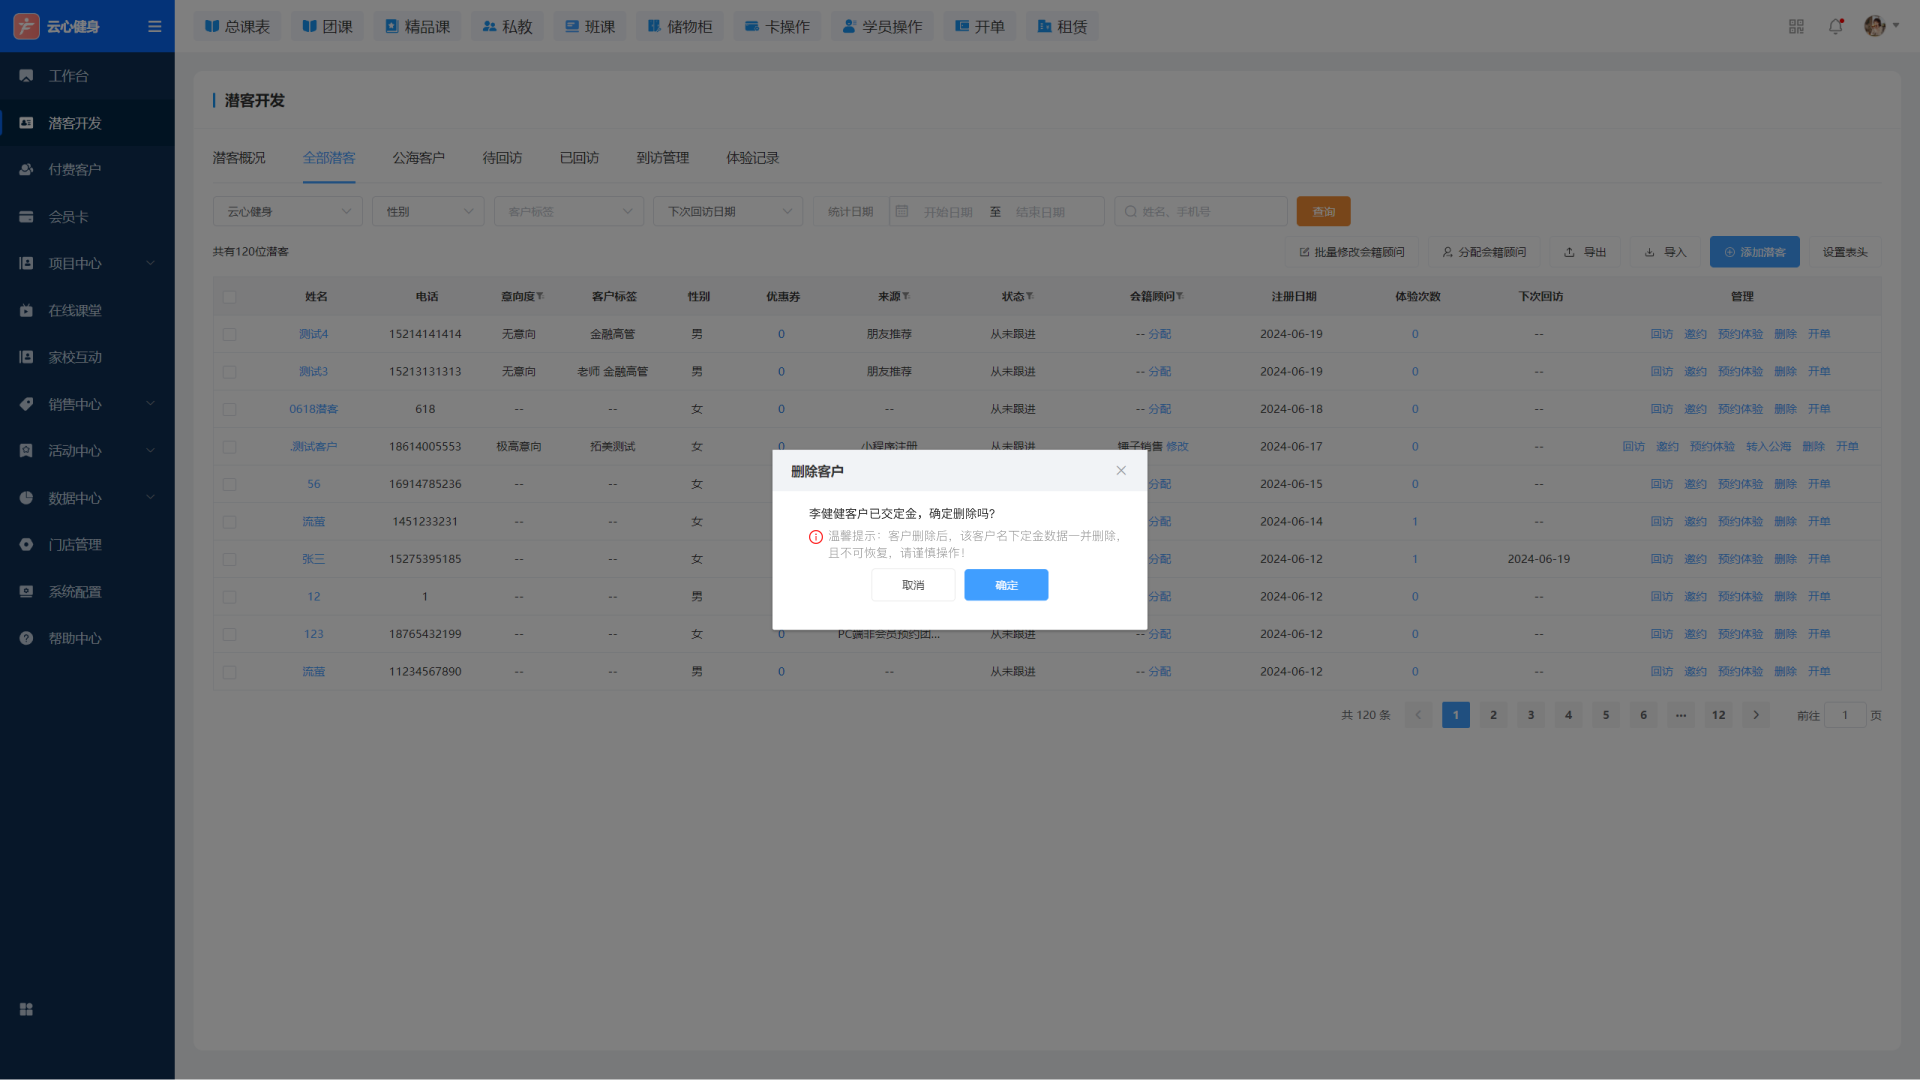Close the 删除客户 dialog with X
This screenshot has height=1080, width=1920.
[1121, 471]
